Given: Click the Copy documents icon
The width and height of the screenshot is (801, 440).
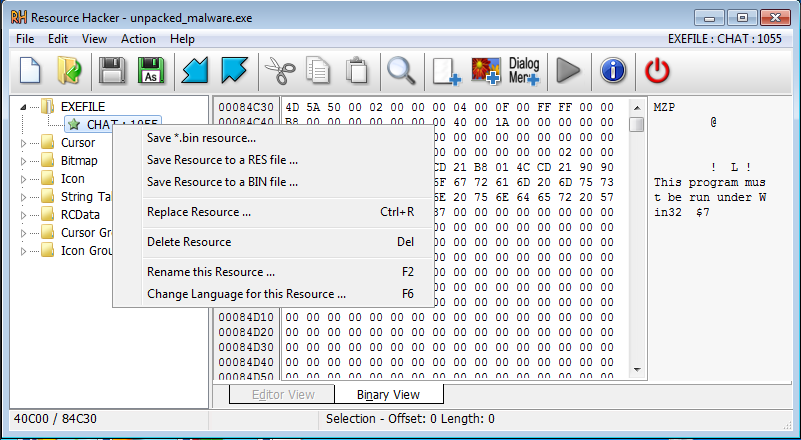Looking at the screenshot, I should 318,71.
